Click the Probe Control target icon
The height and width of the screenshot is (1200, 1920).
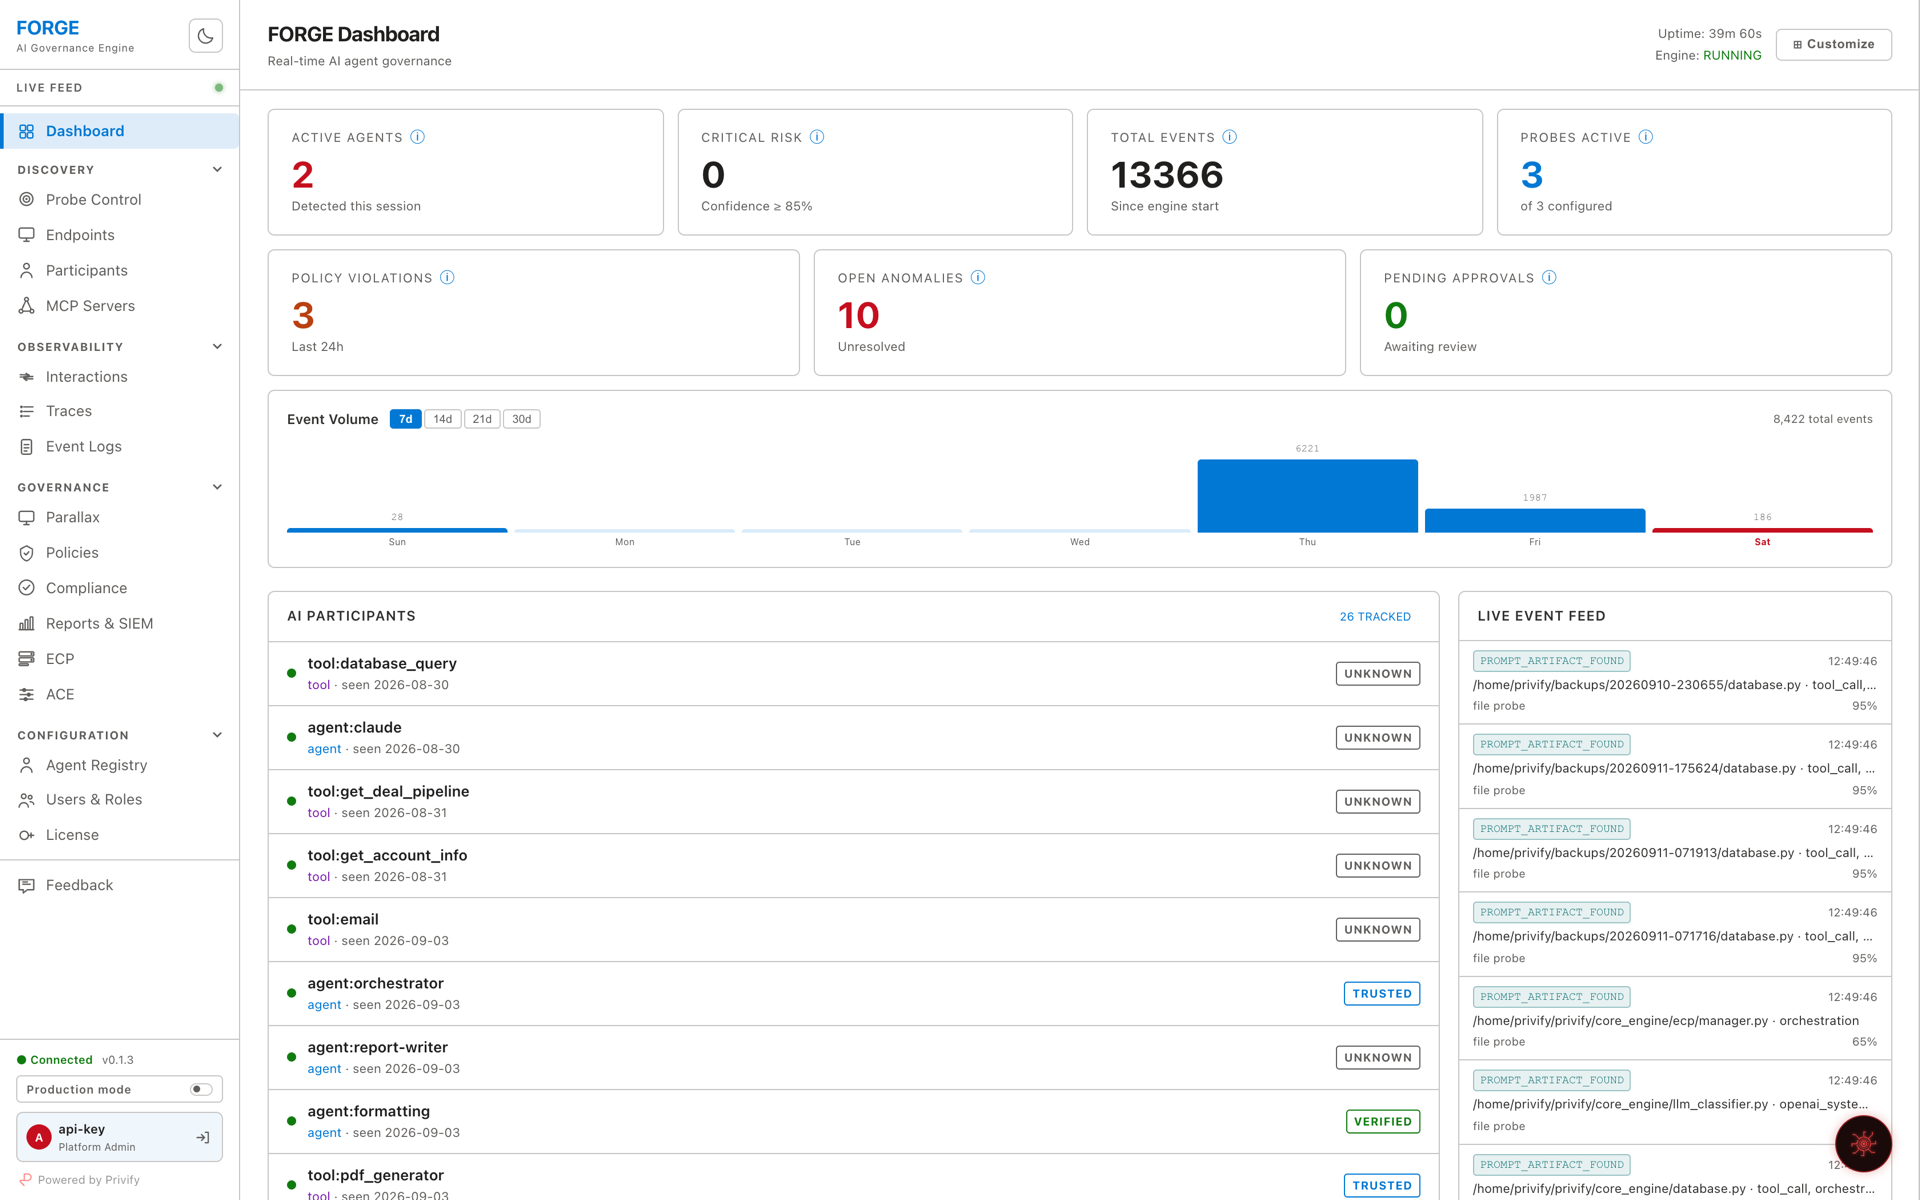tap(27, 199)
